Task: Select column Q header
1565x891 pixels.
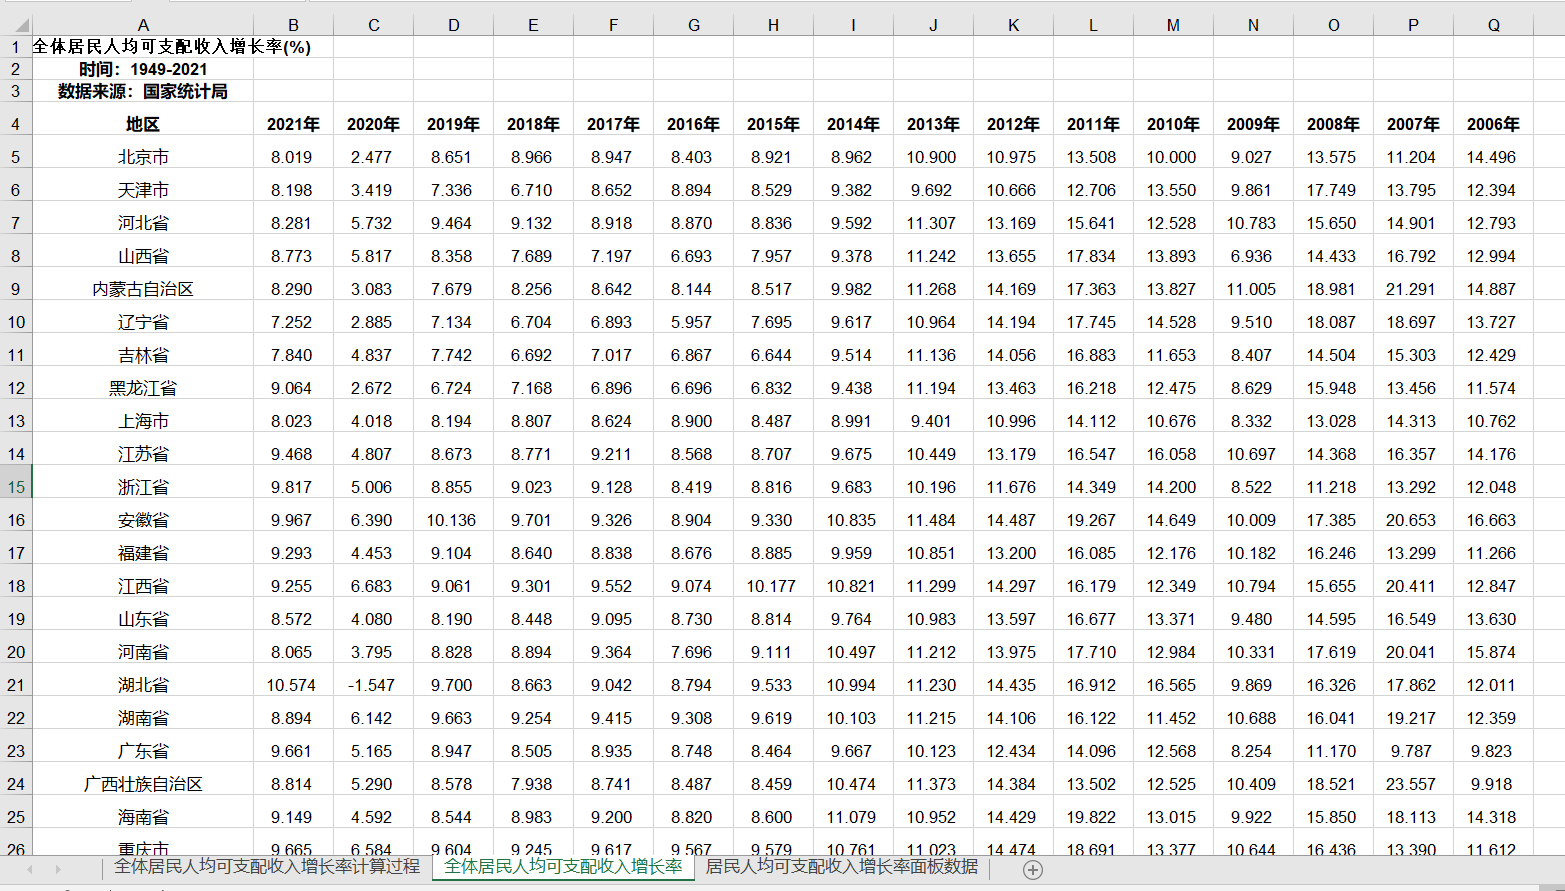Action: coord(1493,25)
